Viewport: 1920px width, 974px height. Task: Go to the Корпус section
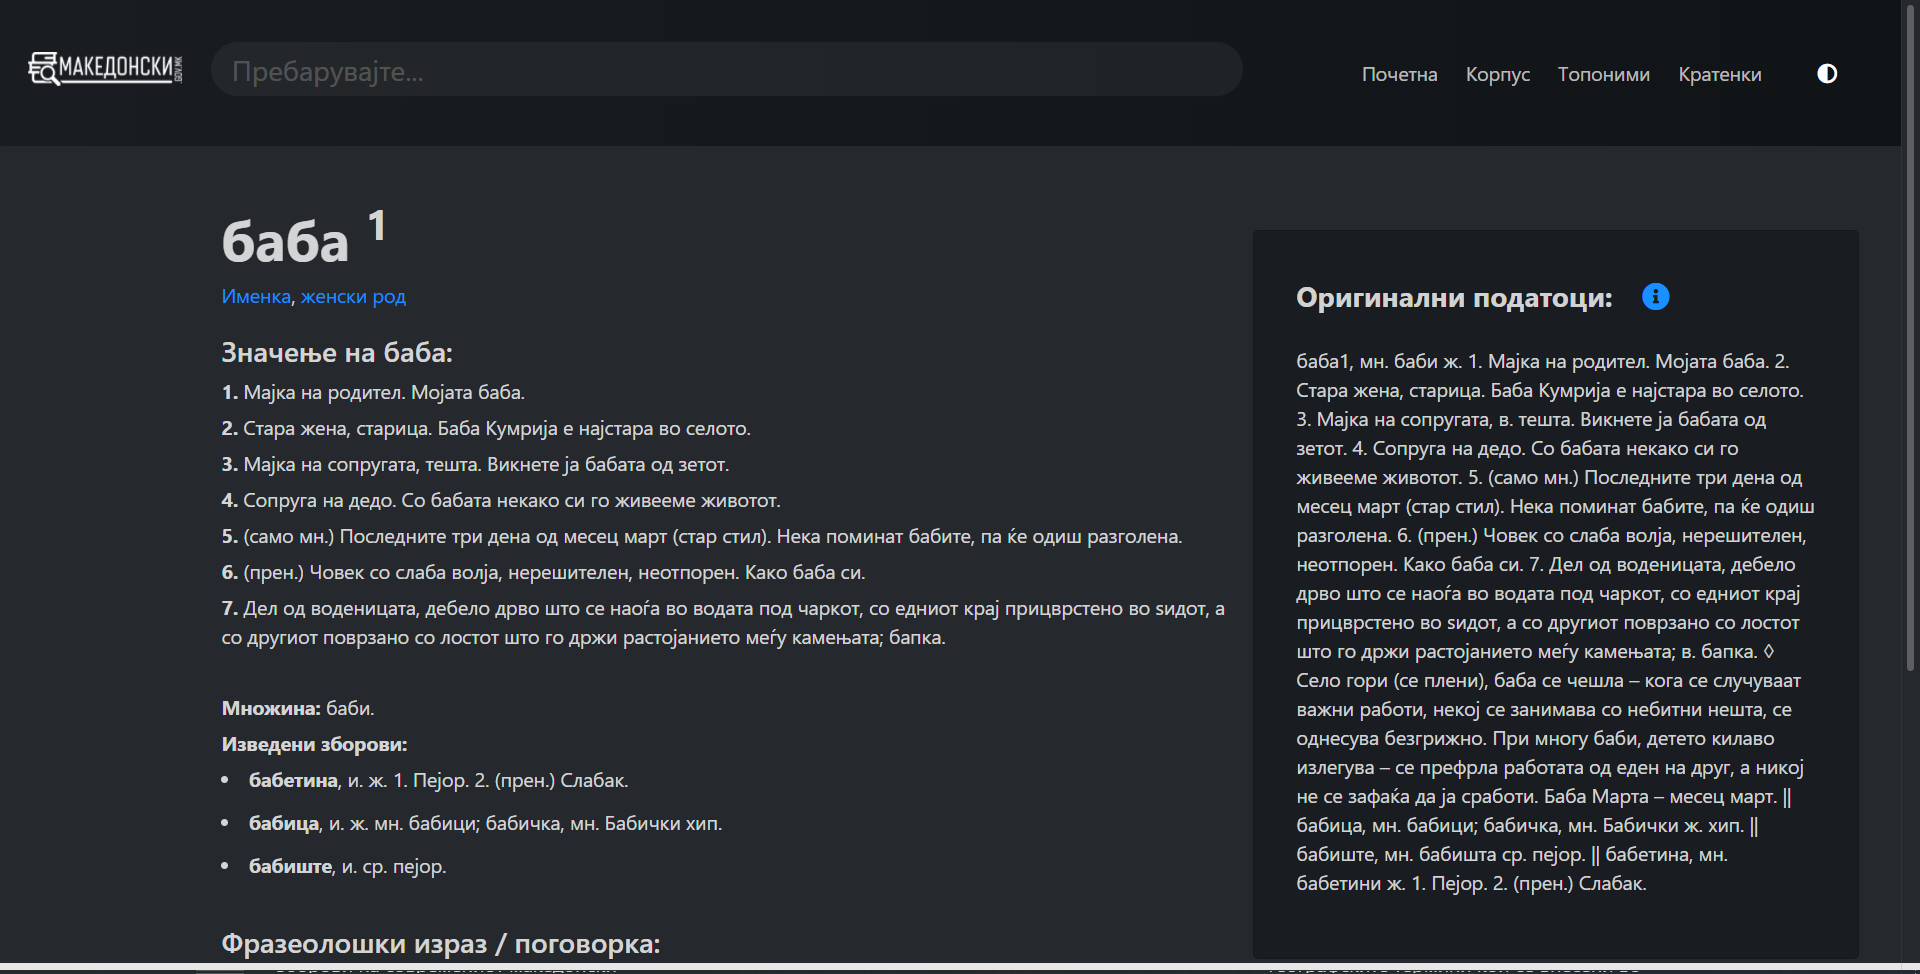coord(1497,75)
